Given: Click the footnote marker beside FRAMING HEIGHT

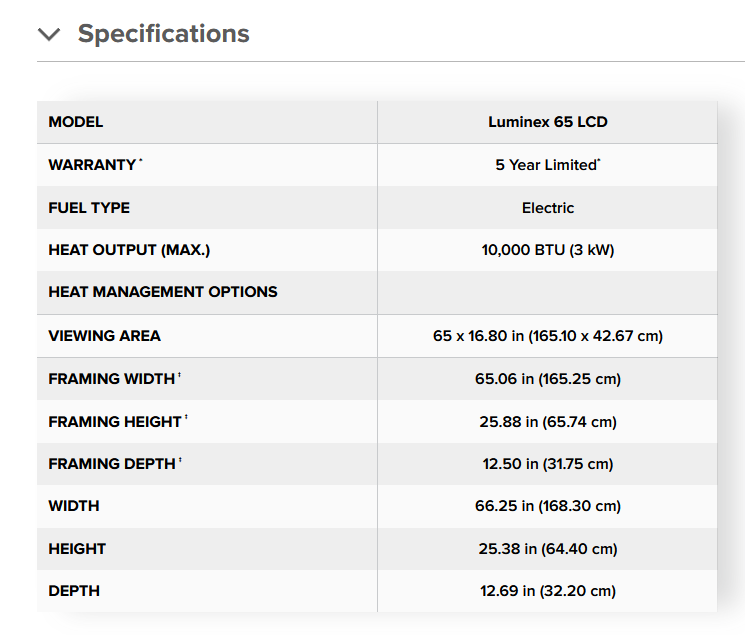Looking at the screenshot, I should [186, 419].
